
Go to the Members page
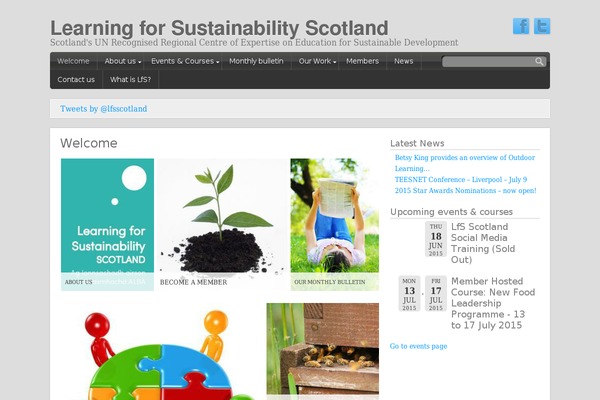pyautogui.click(x=362, y=61)
